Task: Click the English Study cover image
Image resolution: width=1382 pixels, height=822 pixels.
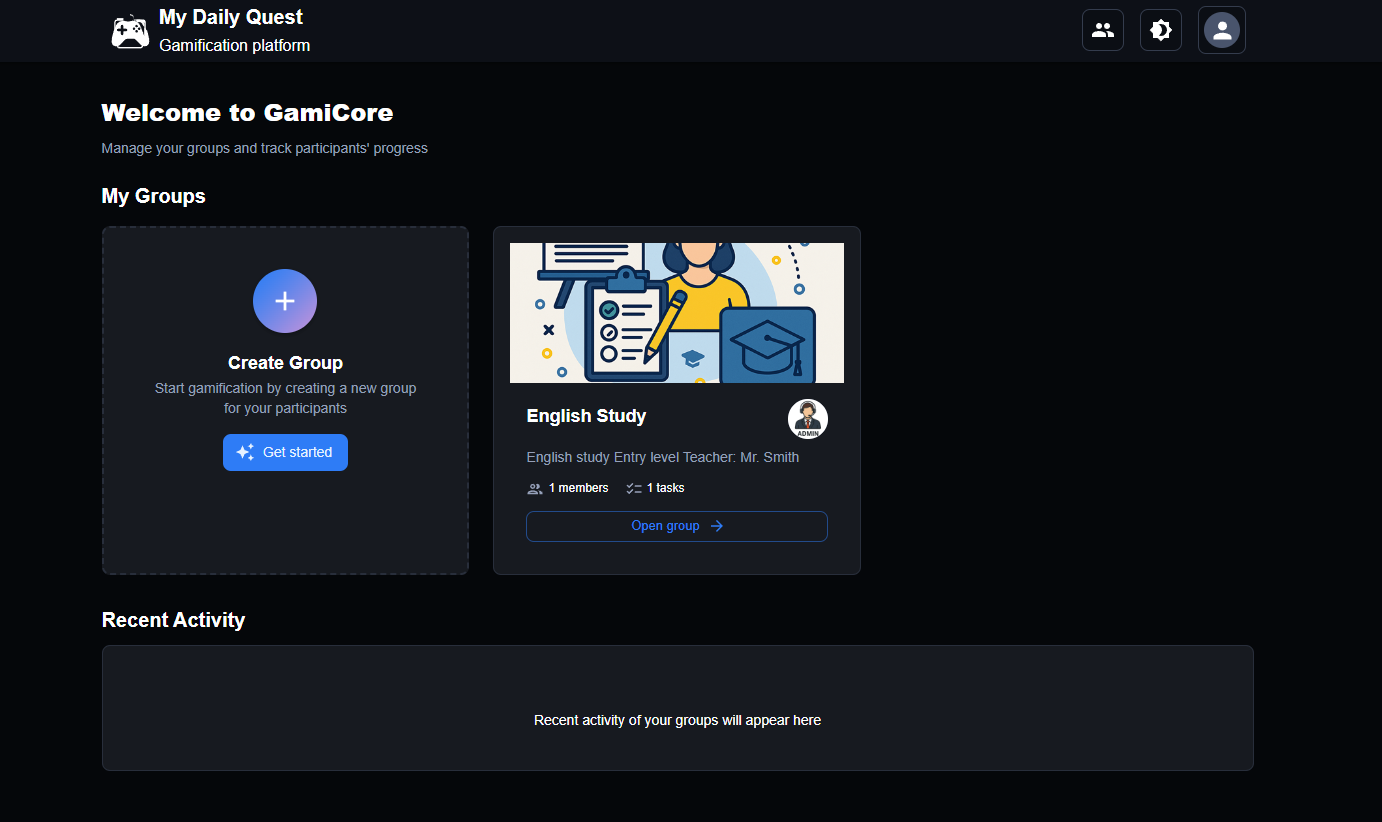Action: [676, 313]
